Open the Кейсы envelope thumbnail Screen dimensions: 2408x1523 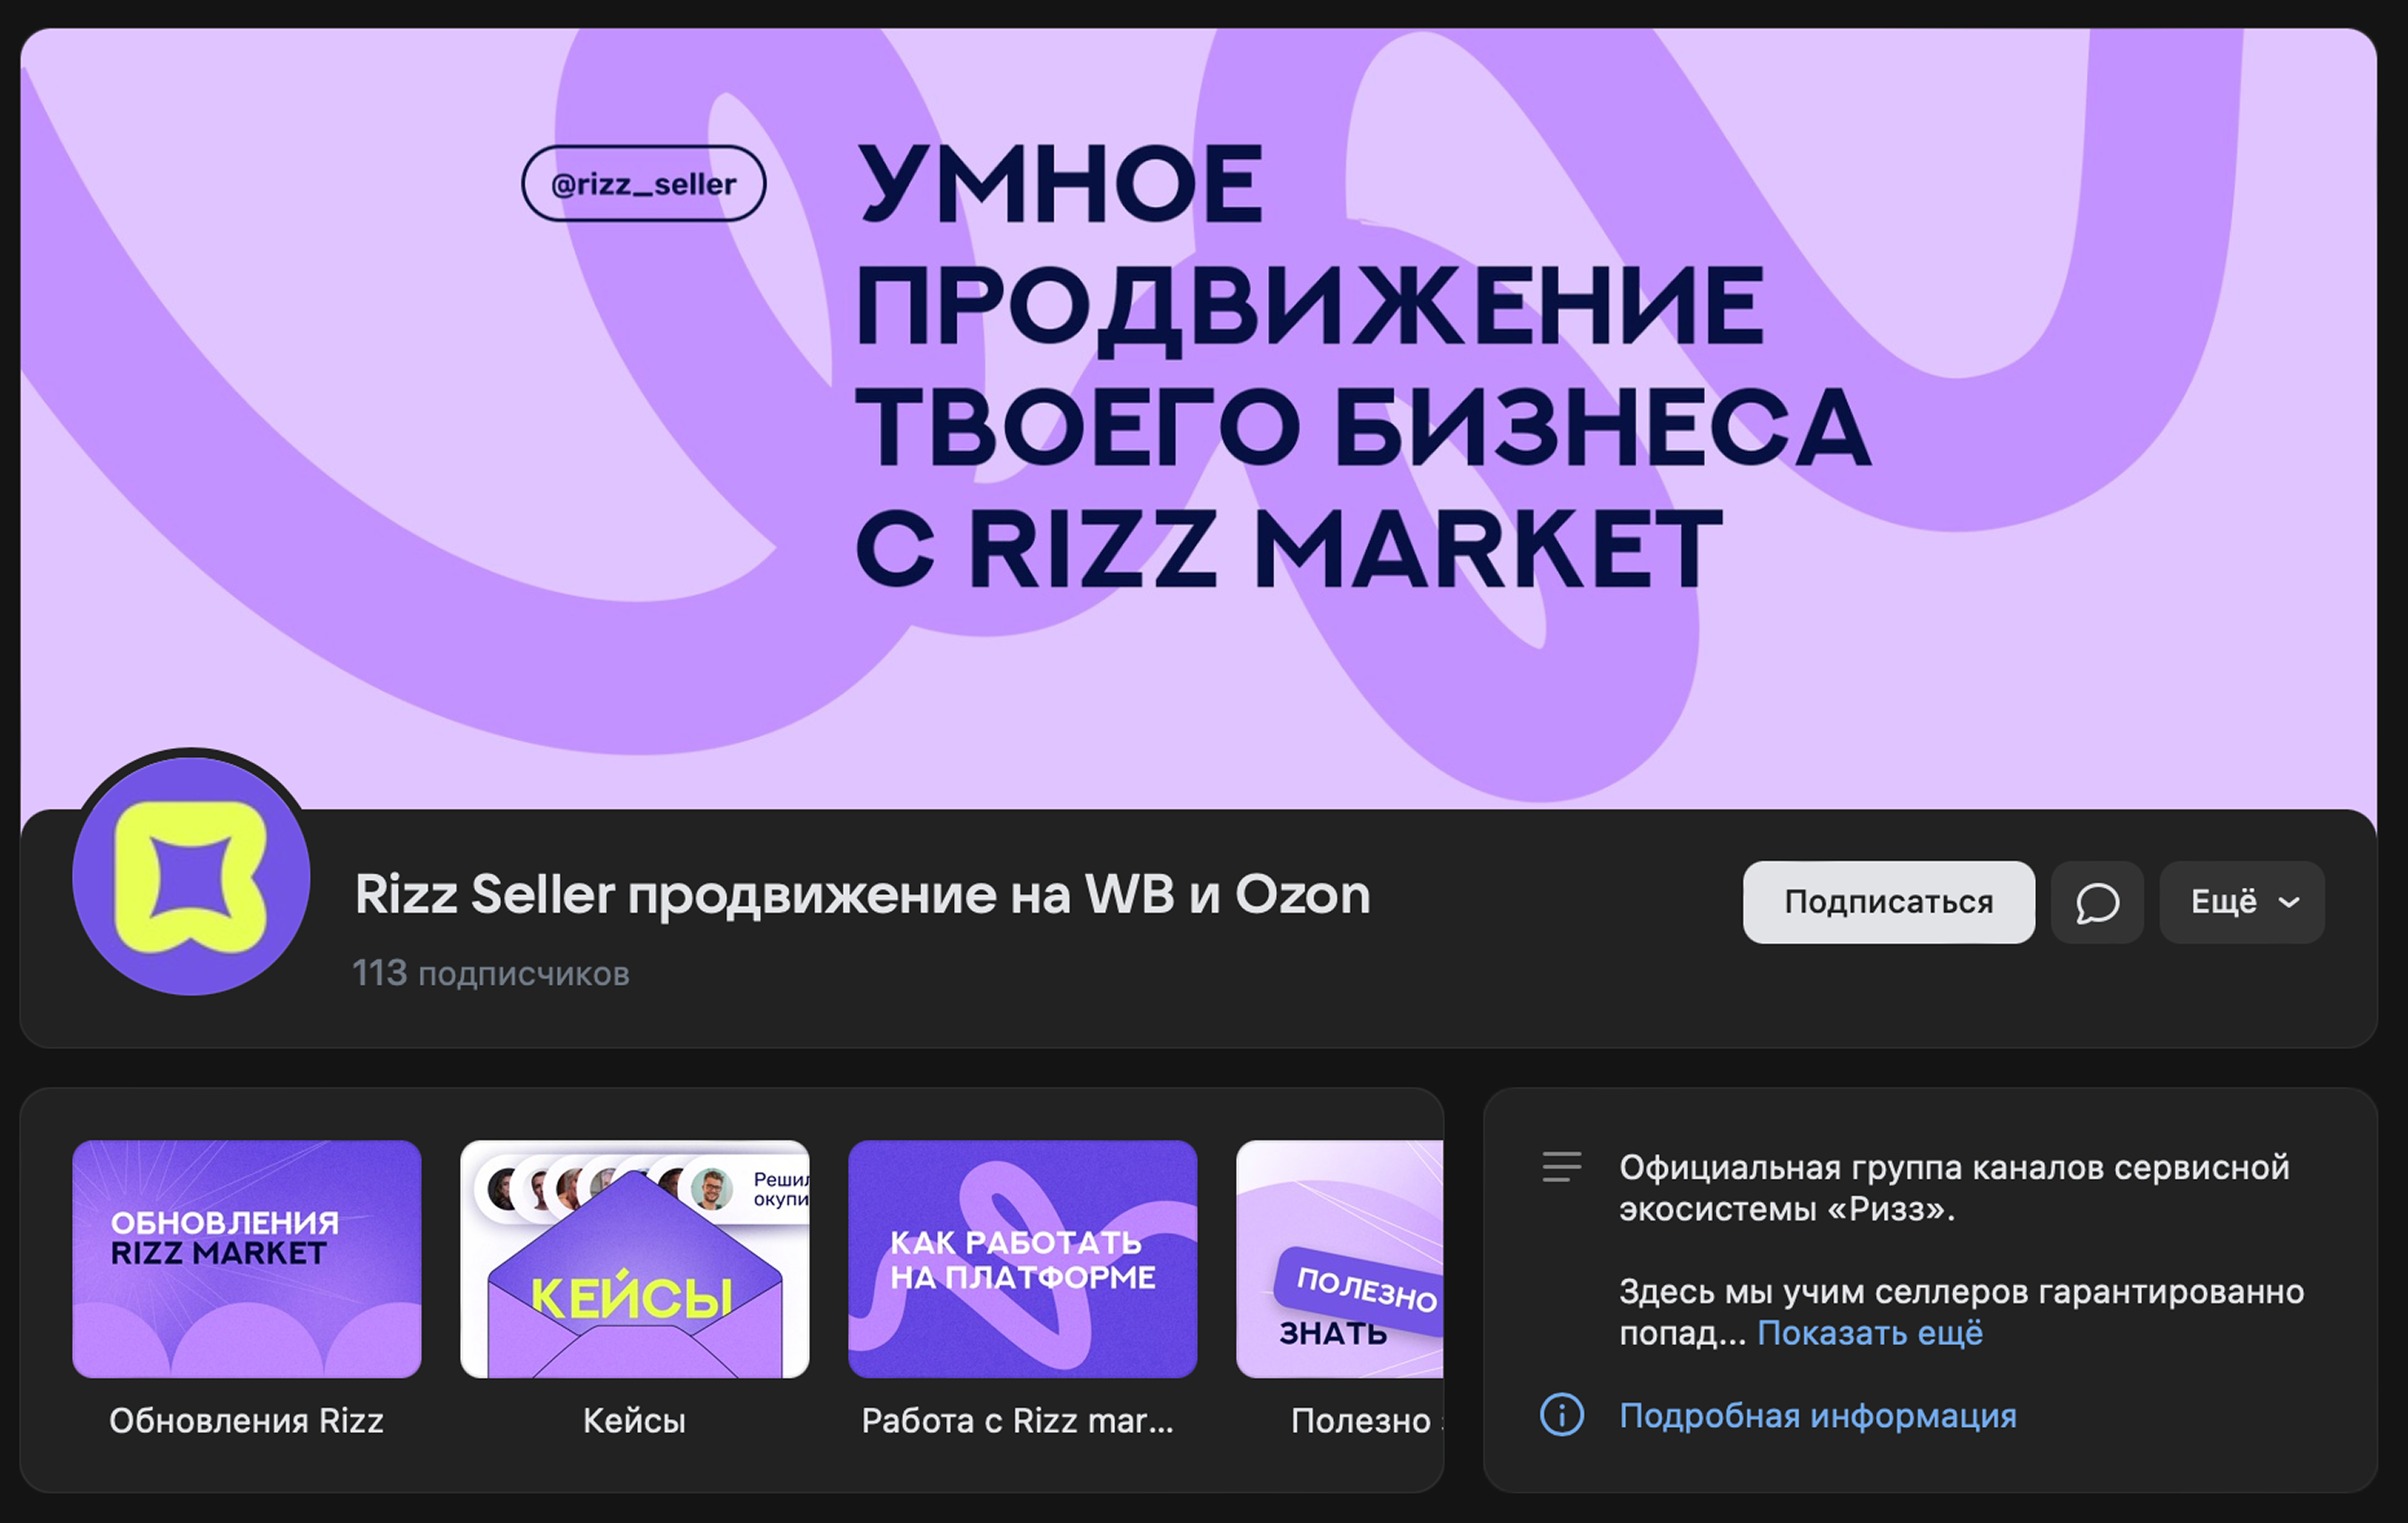634,1259
